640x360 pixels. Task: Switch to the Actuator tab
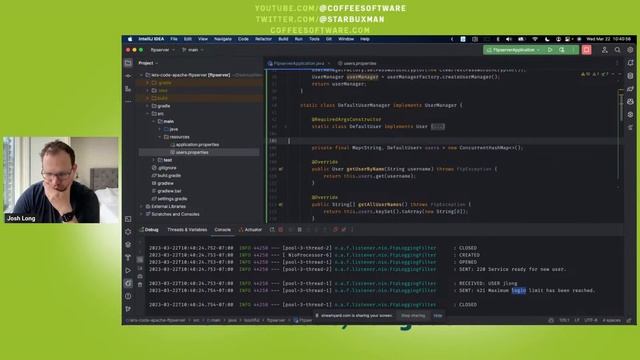click(250, 230)
